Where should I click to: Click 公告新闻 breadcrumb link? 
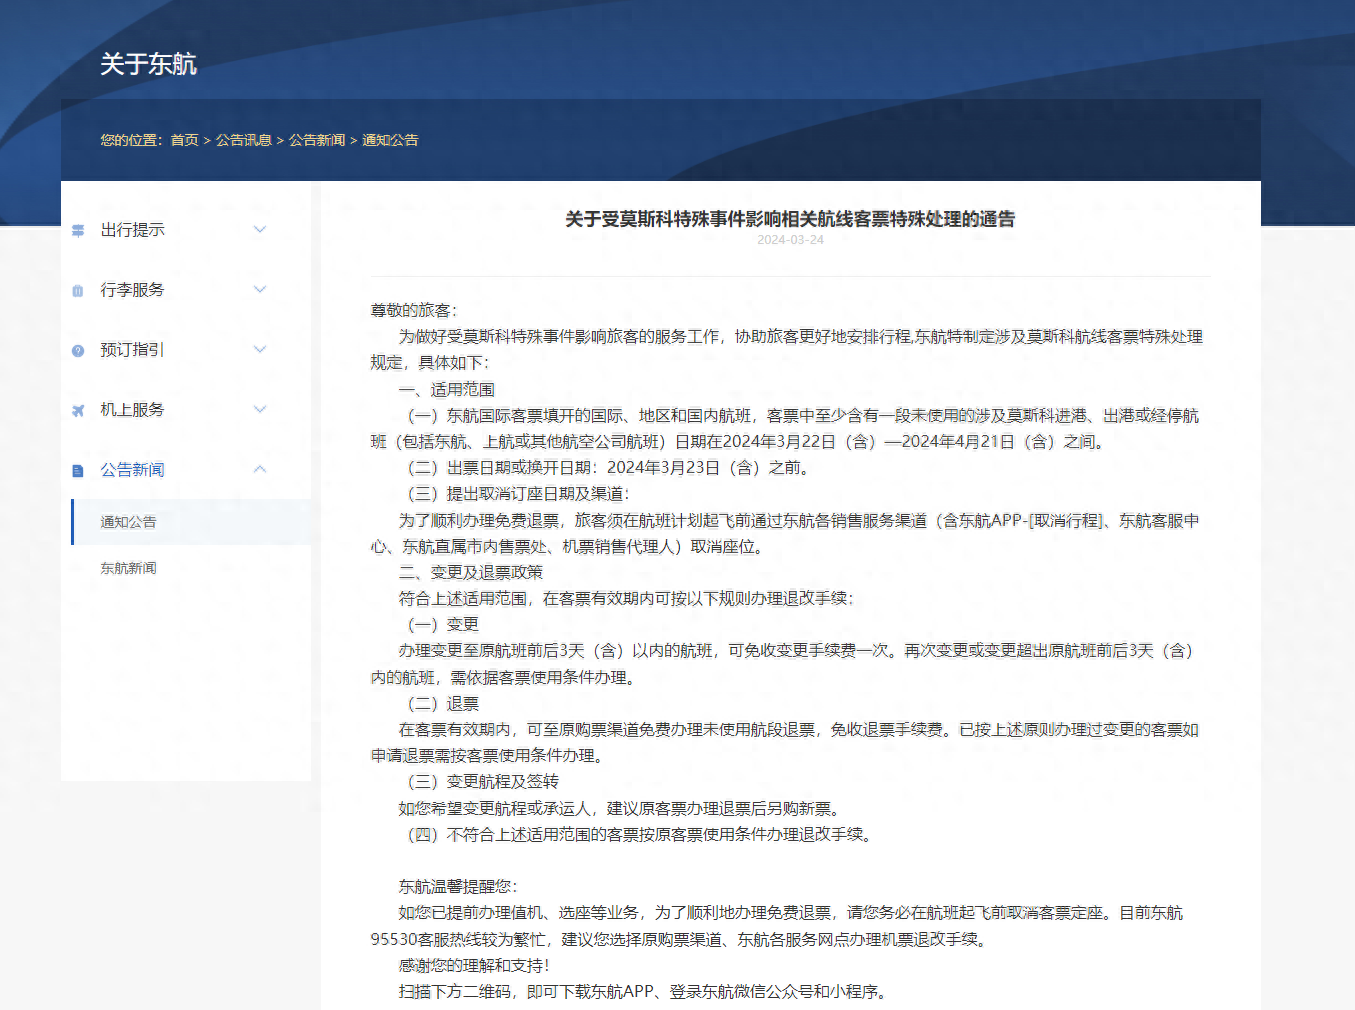point(316,140)
